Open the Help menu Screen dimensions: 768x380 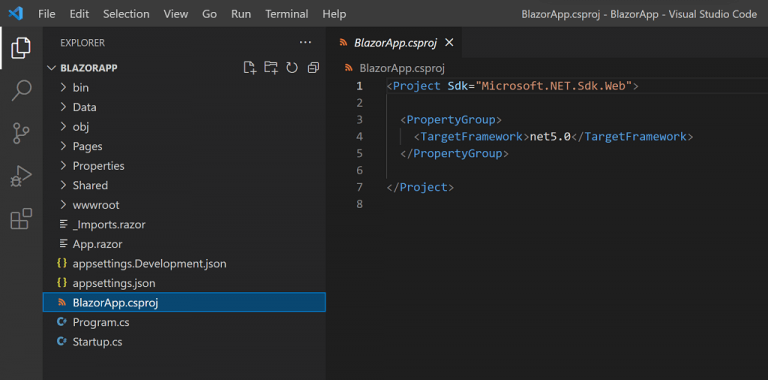[334, 14]
